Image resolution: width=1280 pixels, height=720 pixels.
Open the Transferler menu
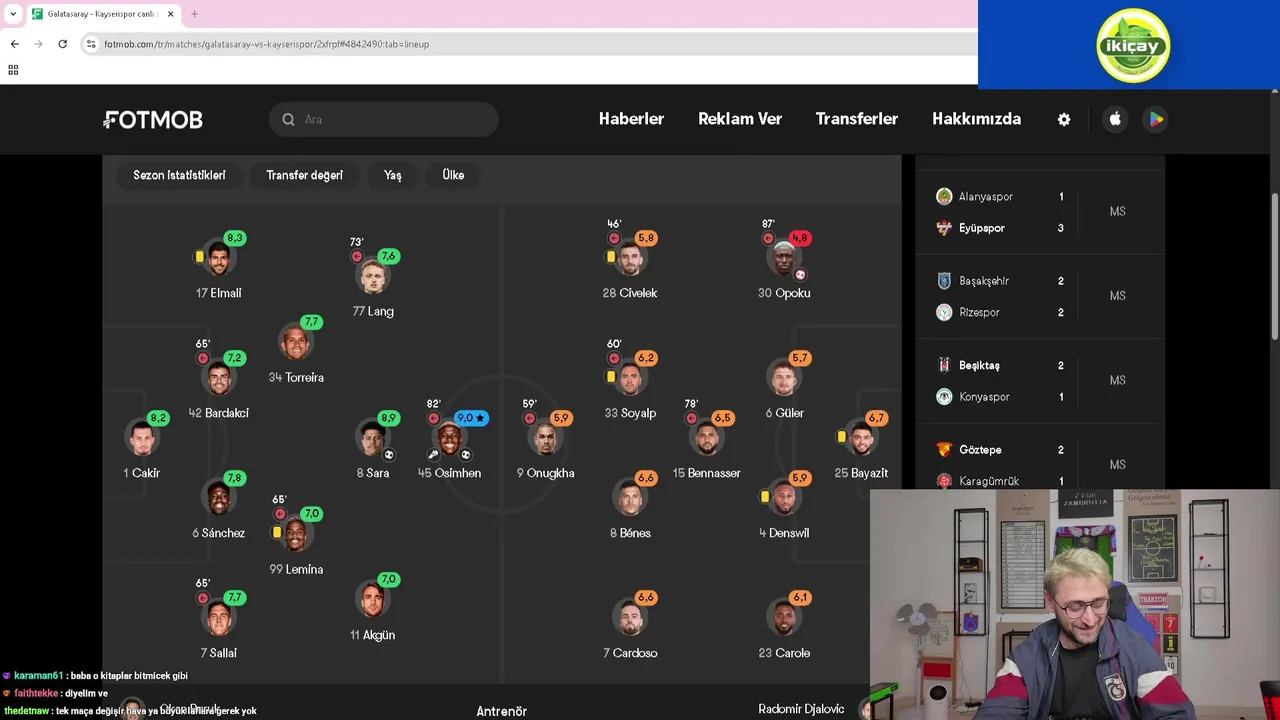857,119
